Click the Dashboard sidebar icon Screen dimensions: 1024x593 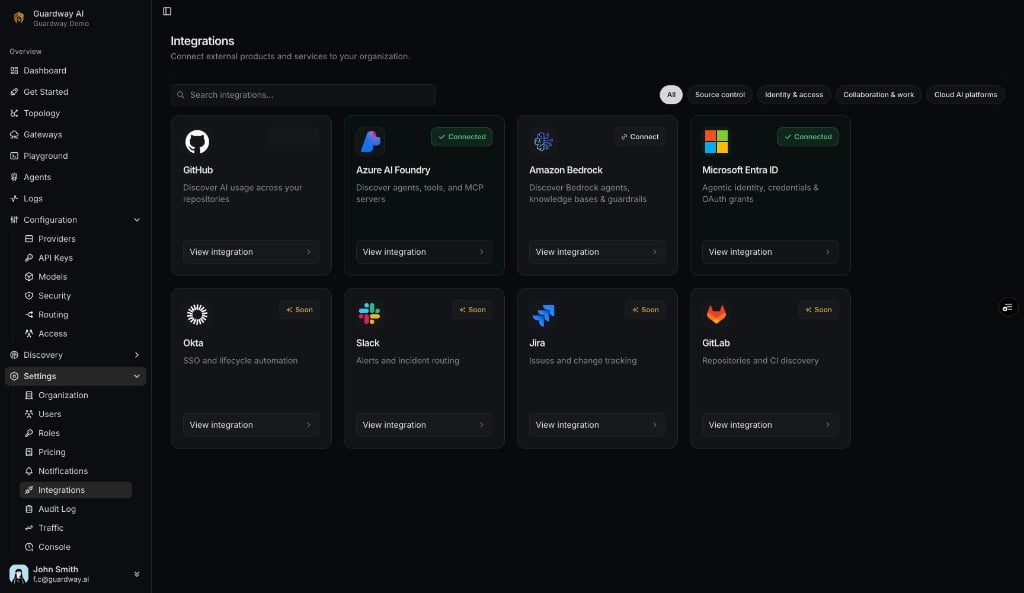pos(14,71)
